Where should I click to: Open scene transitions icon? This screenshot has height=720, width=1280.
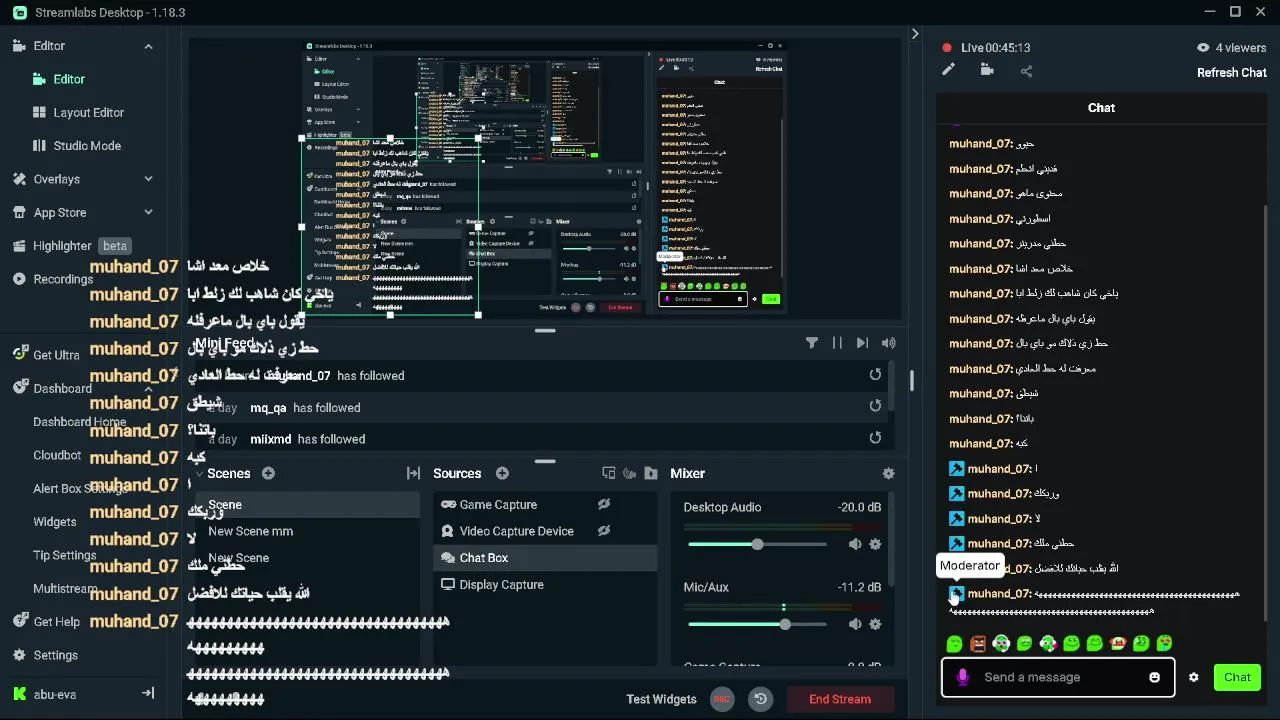pos(413,474)
